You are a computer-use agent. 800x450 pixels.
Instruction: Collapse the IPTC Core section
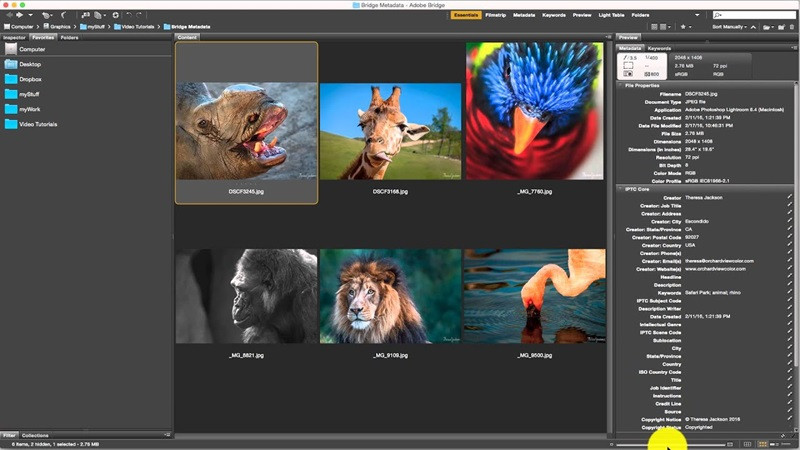point(621,189)
